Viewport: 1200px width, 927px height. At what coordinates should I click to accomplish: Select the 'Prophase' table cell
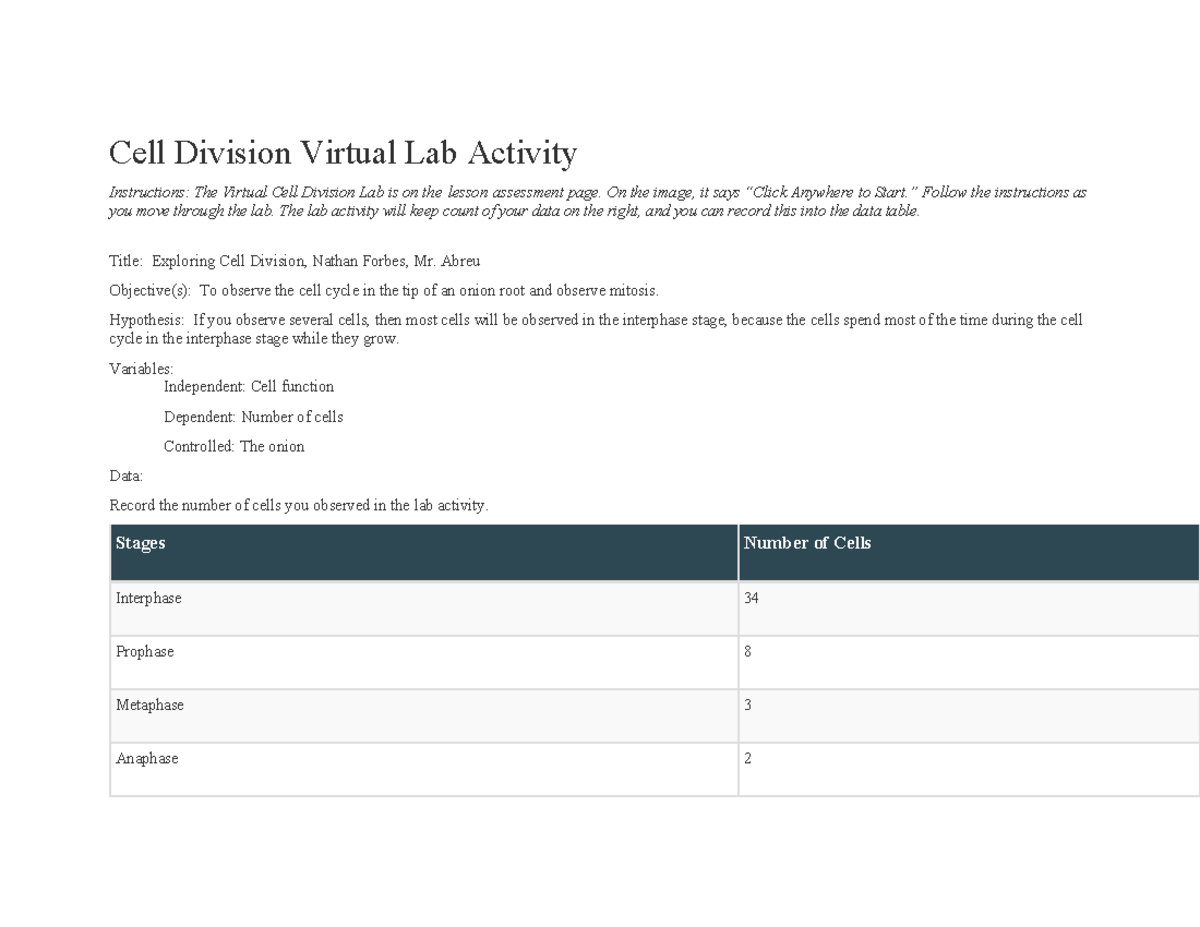coord(144,651)
